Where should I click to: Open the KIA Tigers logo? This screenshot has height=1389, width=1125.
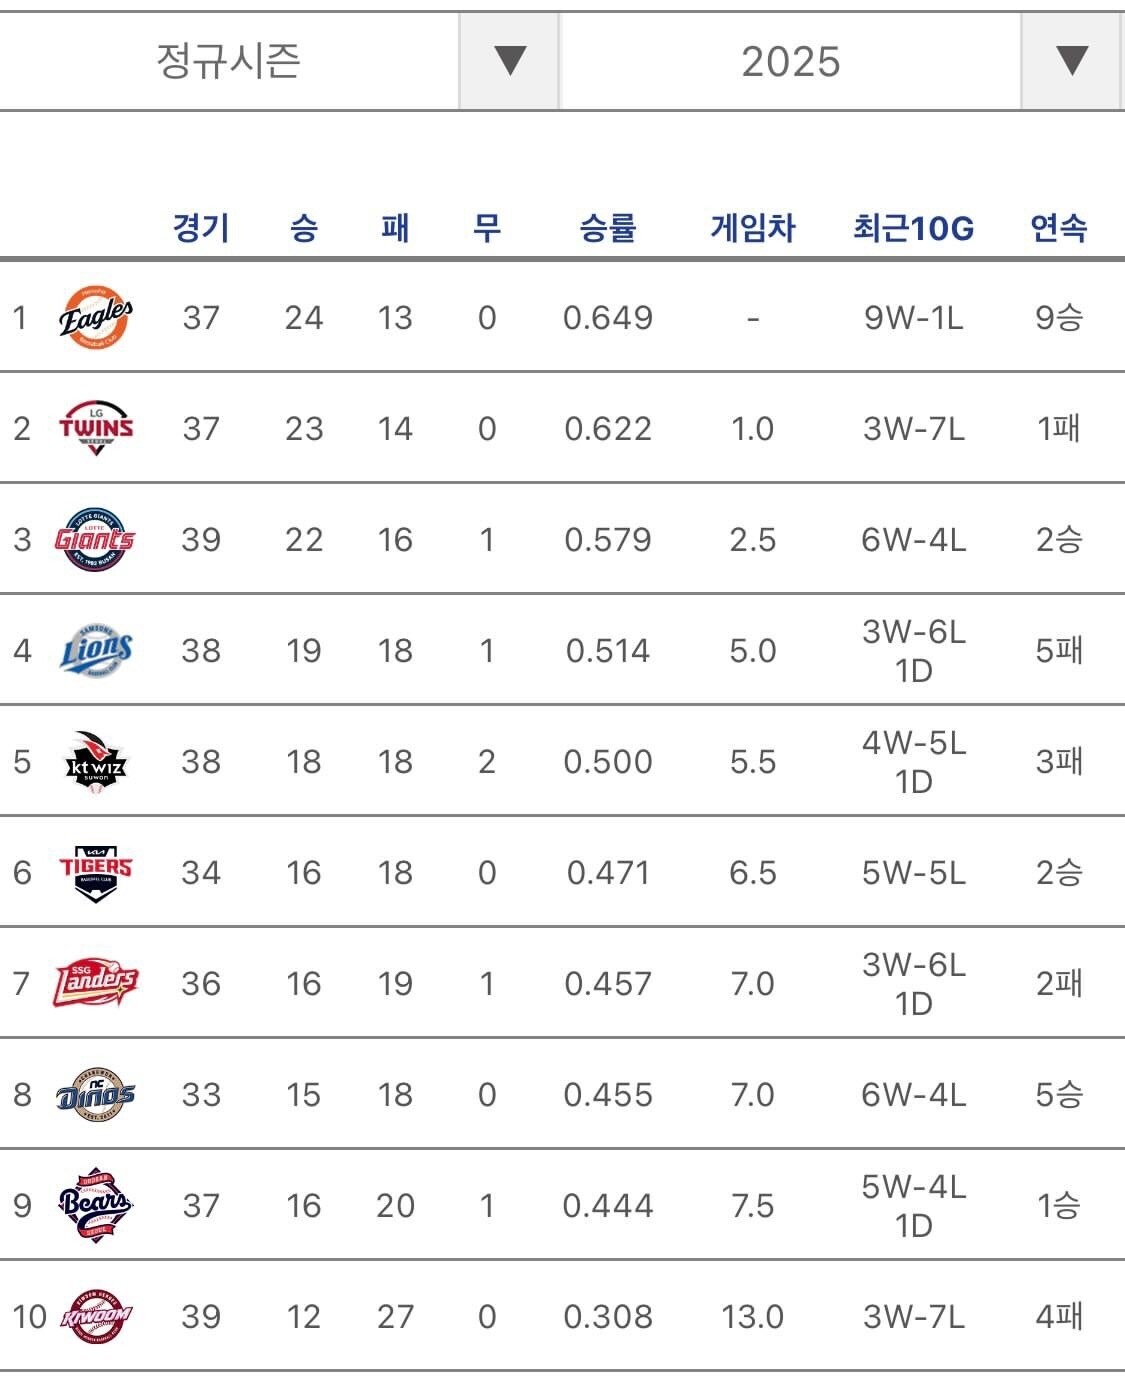(x=96, y=872)
